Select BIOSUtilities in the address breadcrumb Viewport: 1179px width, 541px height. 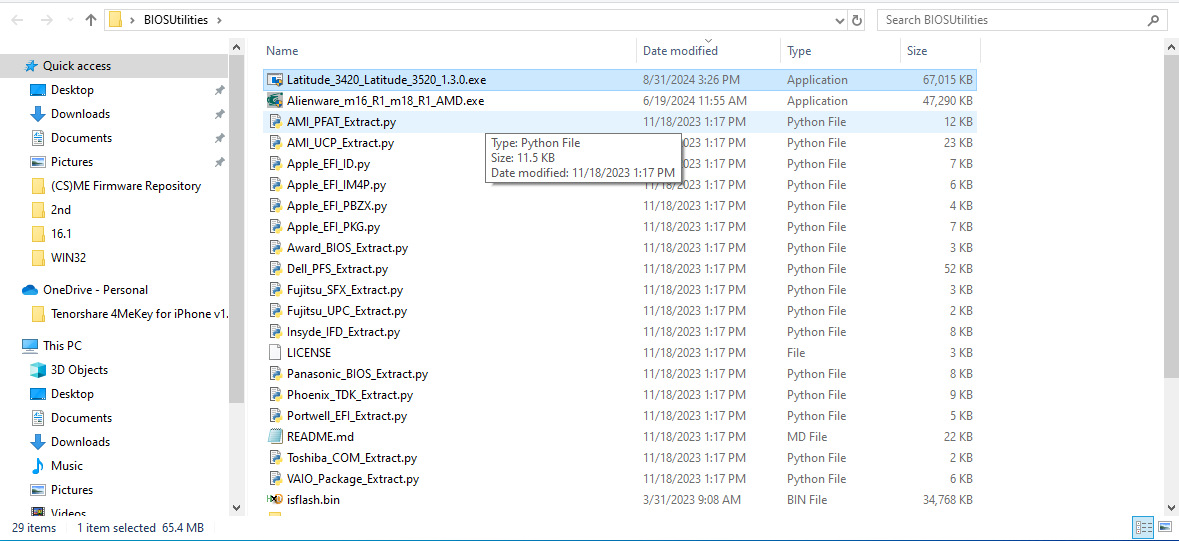(176, 20)
